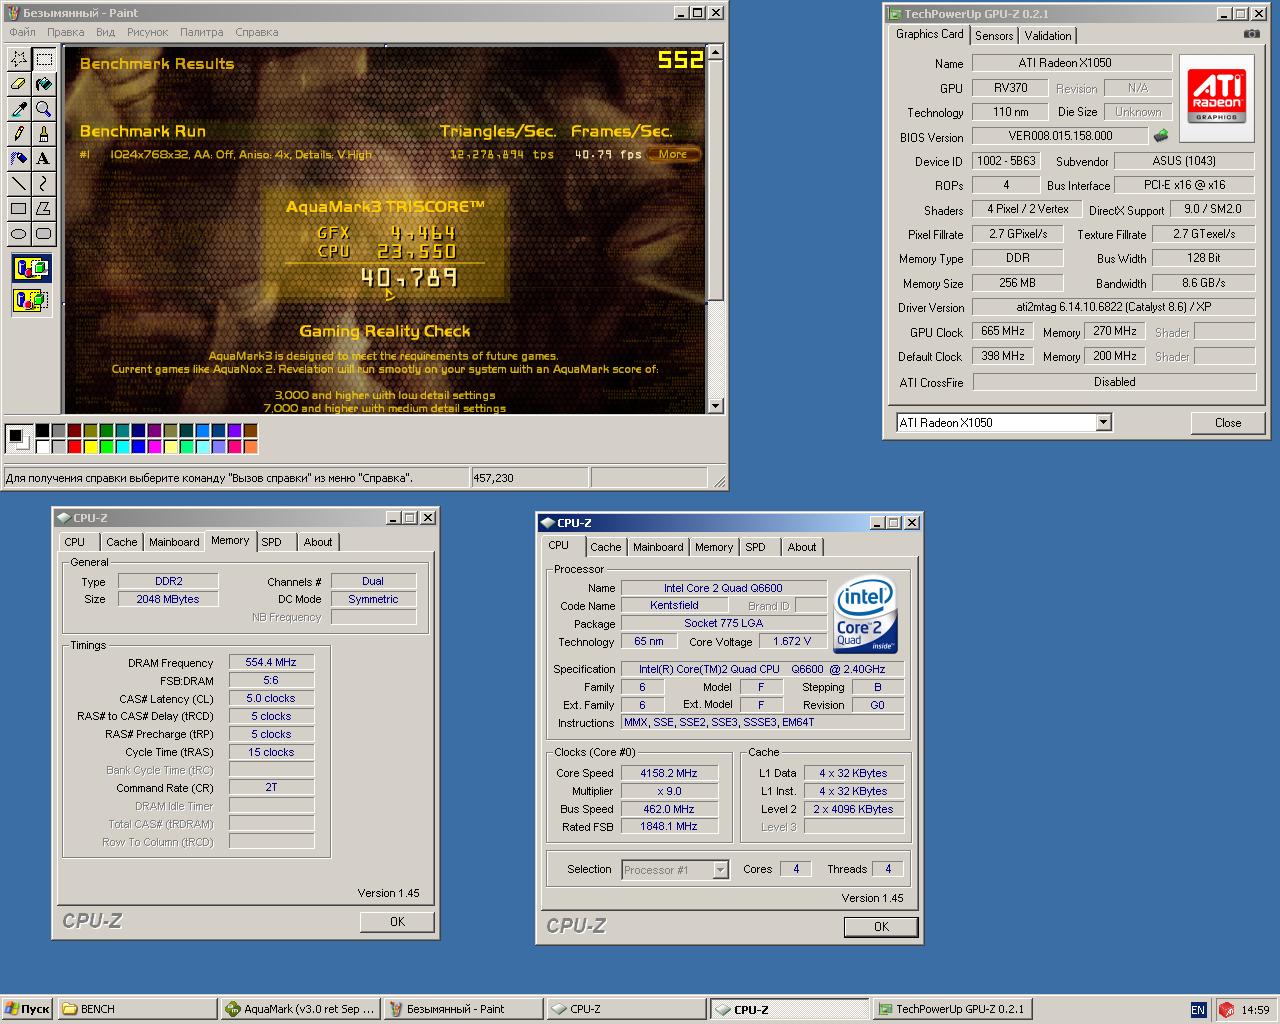Select the Magnifier tool in Paint

tap(44, 109)
